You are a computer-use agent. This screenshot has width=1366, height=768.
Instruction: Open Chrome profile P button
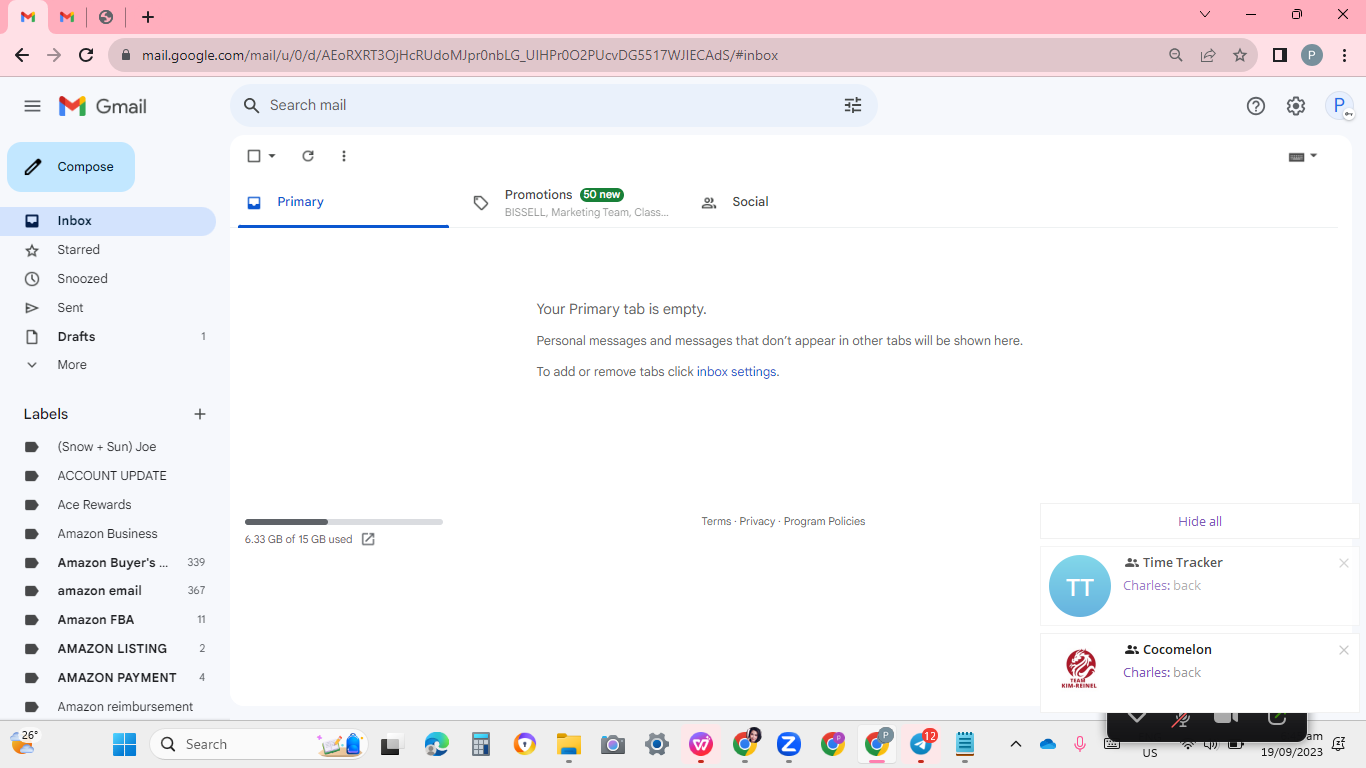(x=1312, y=55)
